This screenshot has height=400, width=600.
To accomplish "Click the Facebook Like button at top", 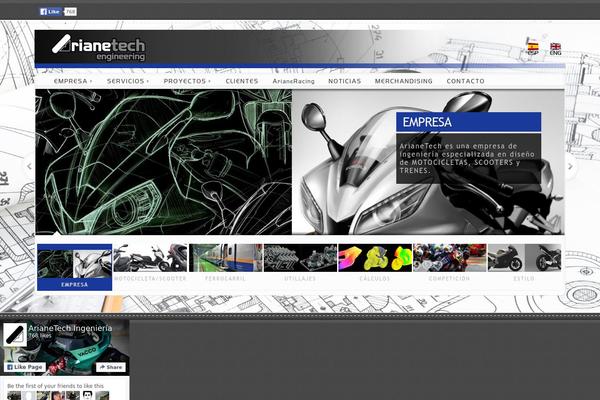I will pos(51,12).
